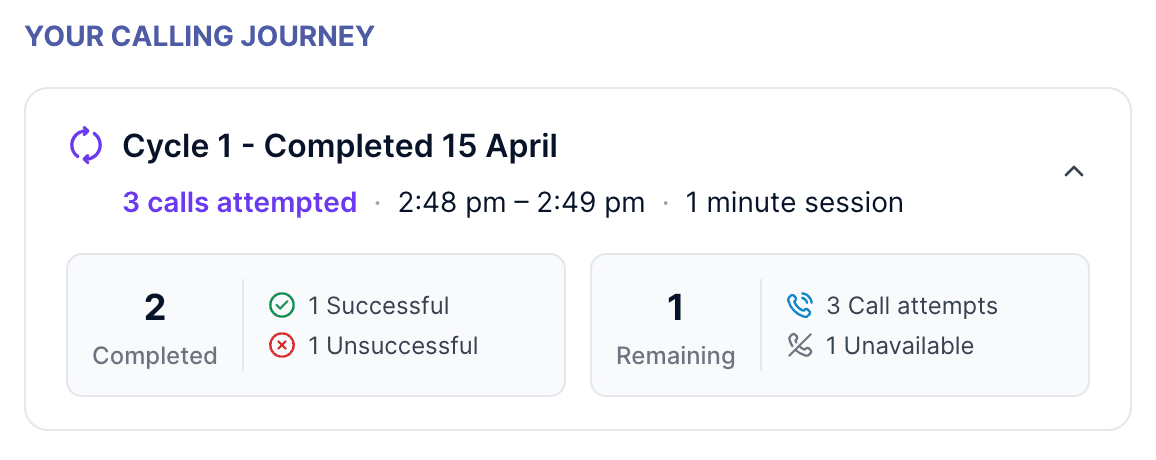This screenshot has width=1156, height=460.
Task: Click the "2:48 pm – 2:49 pm" time range
Action: (x=521, y=203)
